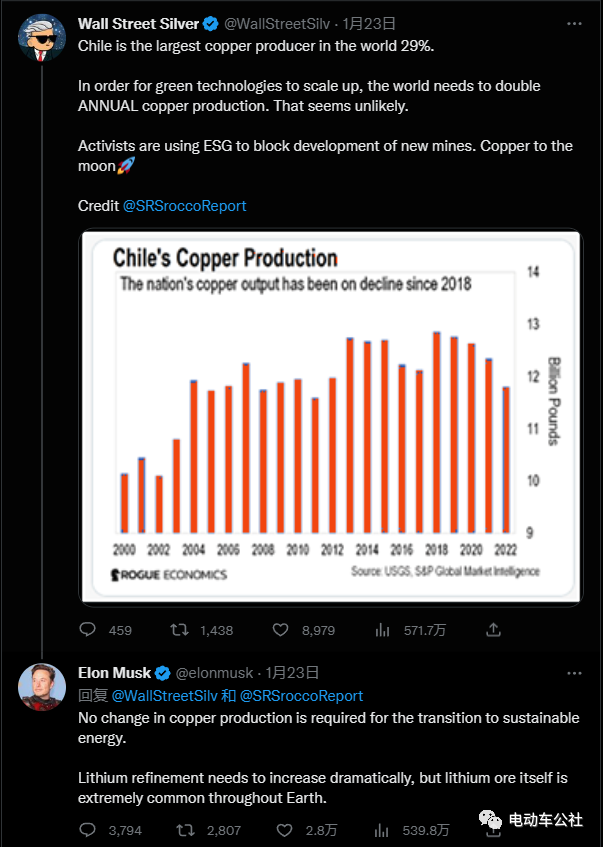Open the Wall Street Silver display name
This screenshot has height=847, width=603.
coord(138,23)
